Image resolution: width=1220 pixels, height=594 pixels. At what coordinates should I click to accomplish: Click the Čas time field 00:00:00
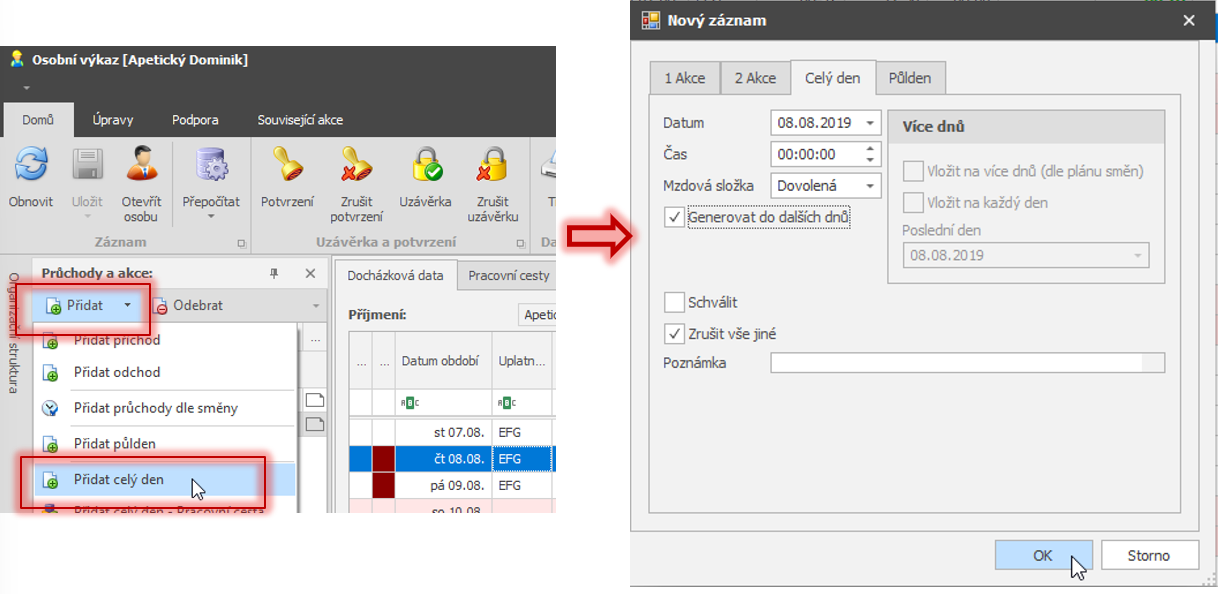[x=816, y=154]
